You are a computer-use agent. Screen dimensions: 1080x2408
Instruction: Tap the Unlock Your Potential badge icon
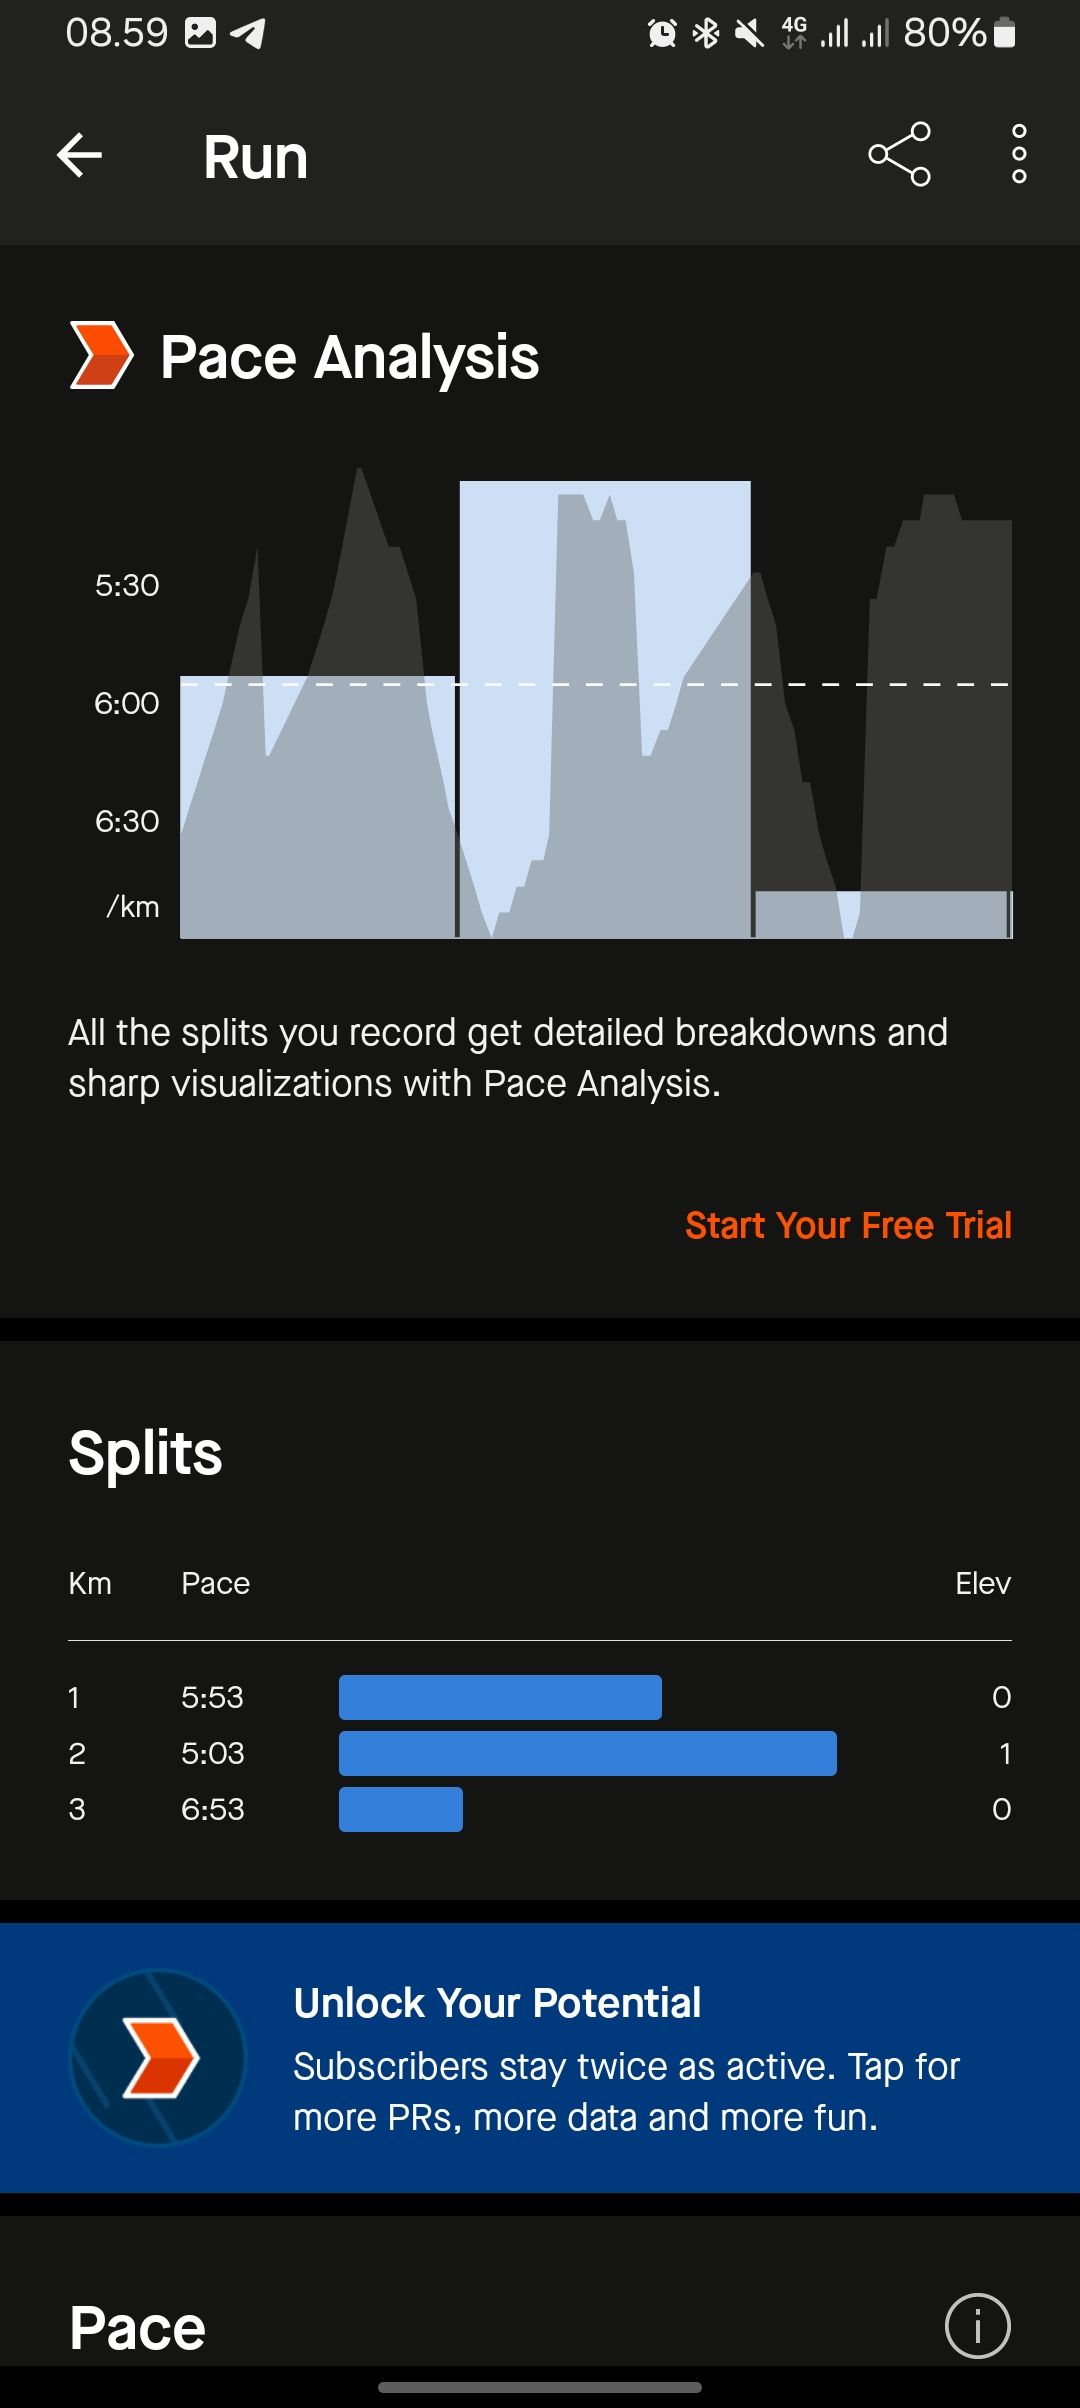tap(158, 2057)
